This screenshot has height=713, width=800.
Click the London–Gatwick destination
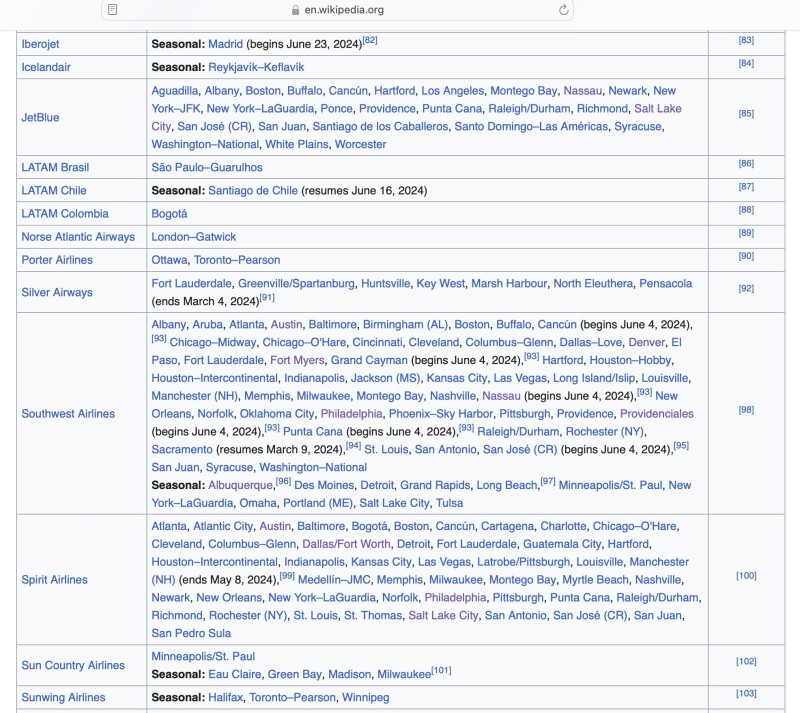(194, 237)
